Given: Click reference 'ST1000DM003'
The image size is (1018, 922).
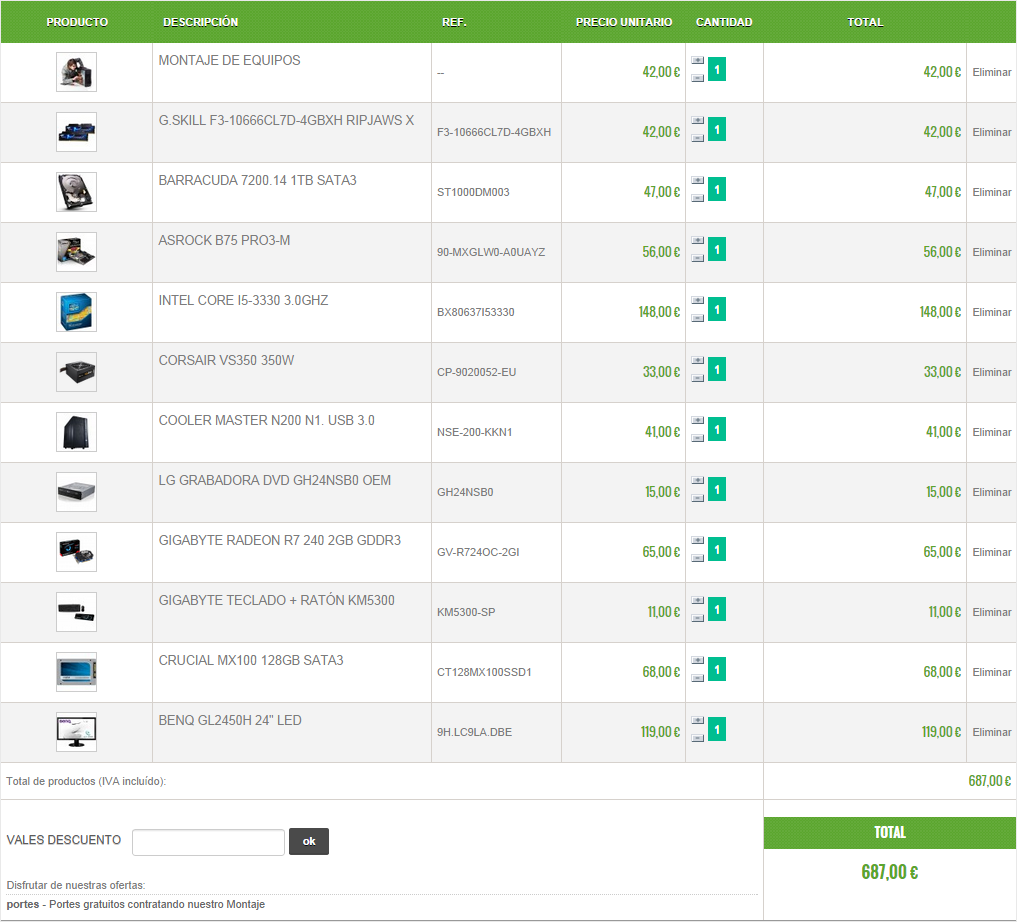Looking at the screenshot, I should 473,192.
